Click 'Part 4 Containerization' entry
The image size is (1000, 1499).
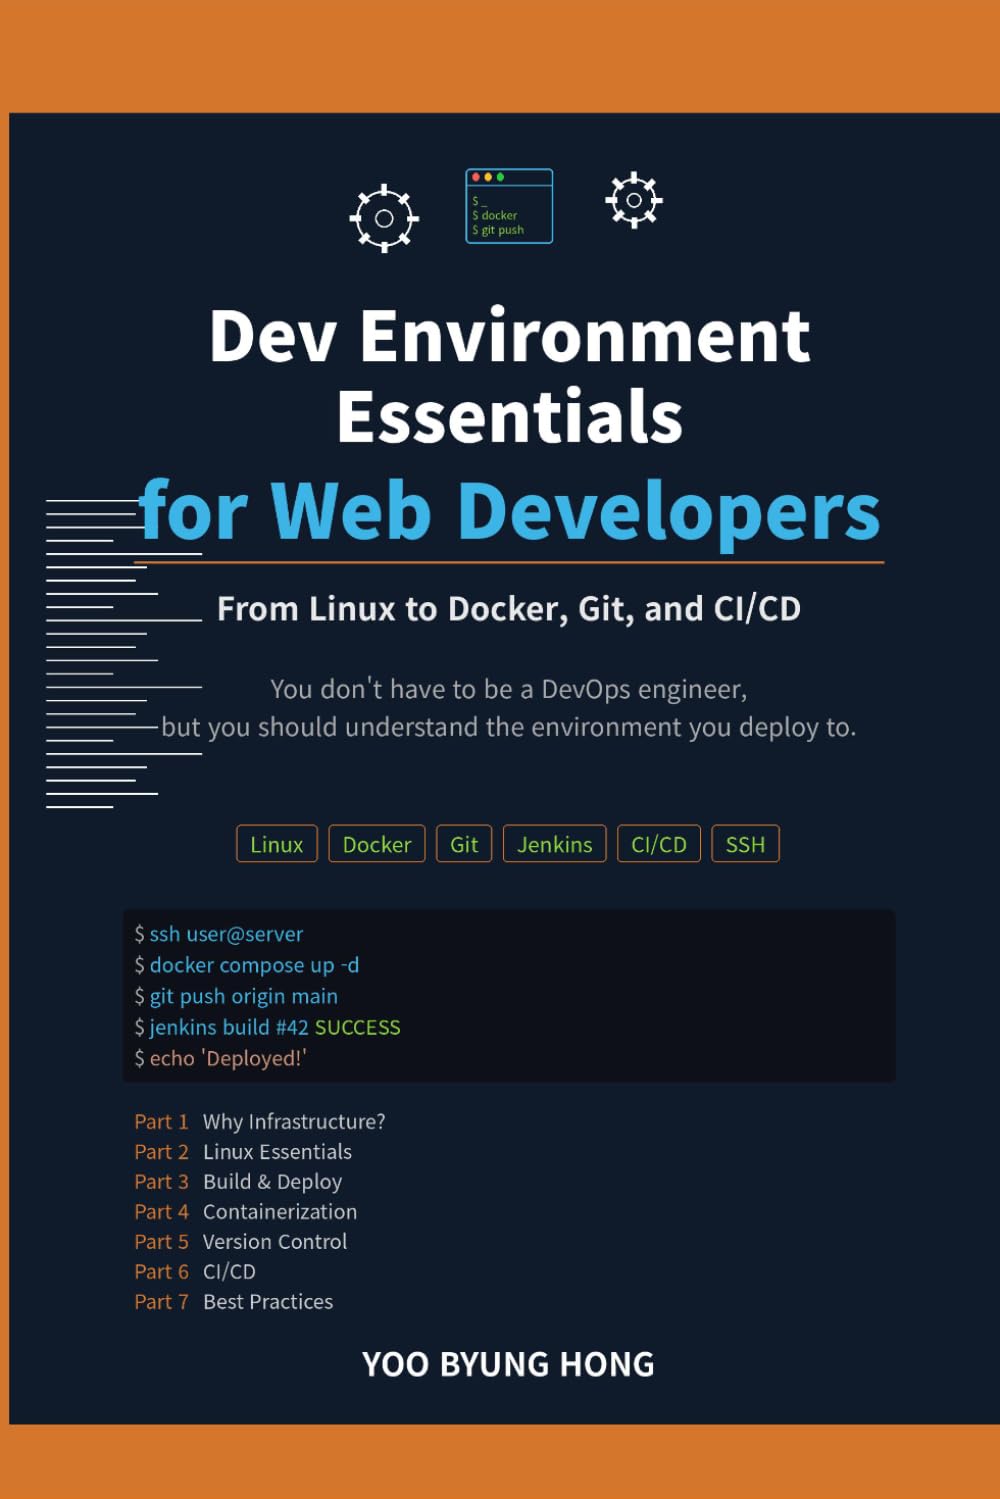click(246, 1212)
